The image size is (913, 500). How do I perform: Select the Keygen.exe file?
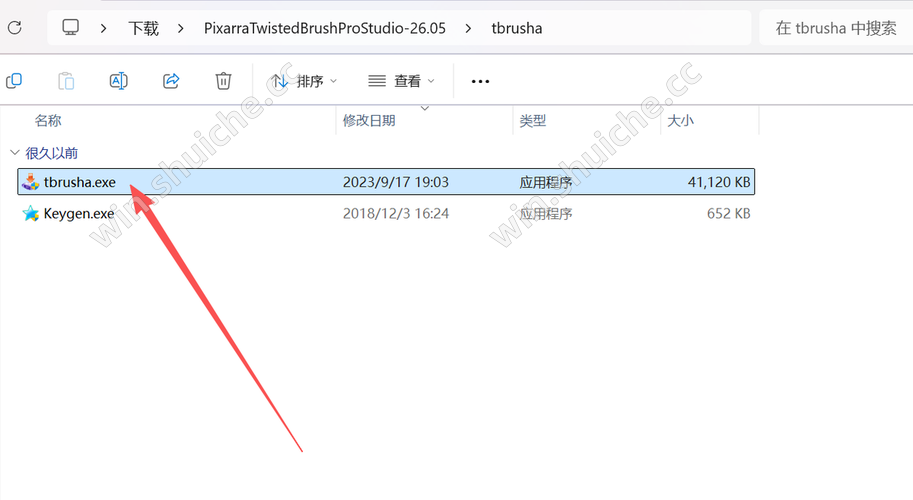tap(386, 214)
